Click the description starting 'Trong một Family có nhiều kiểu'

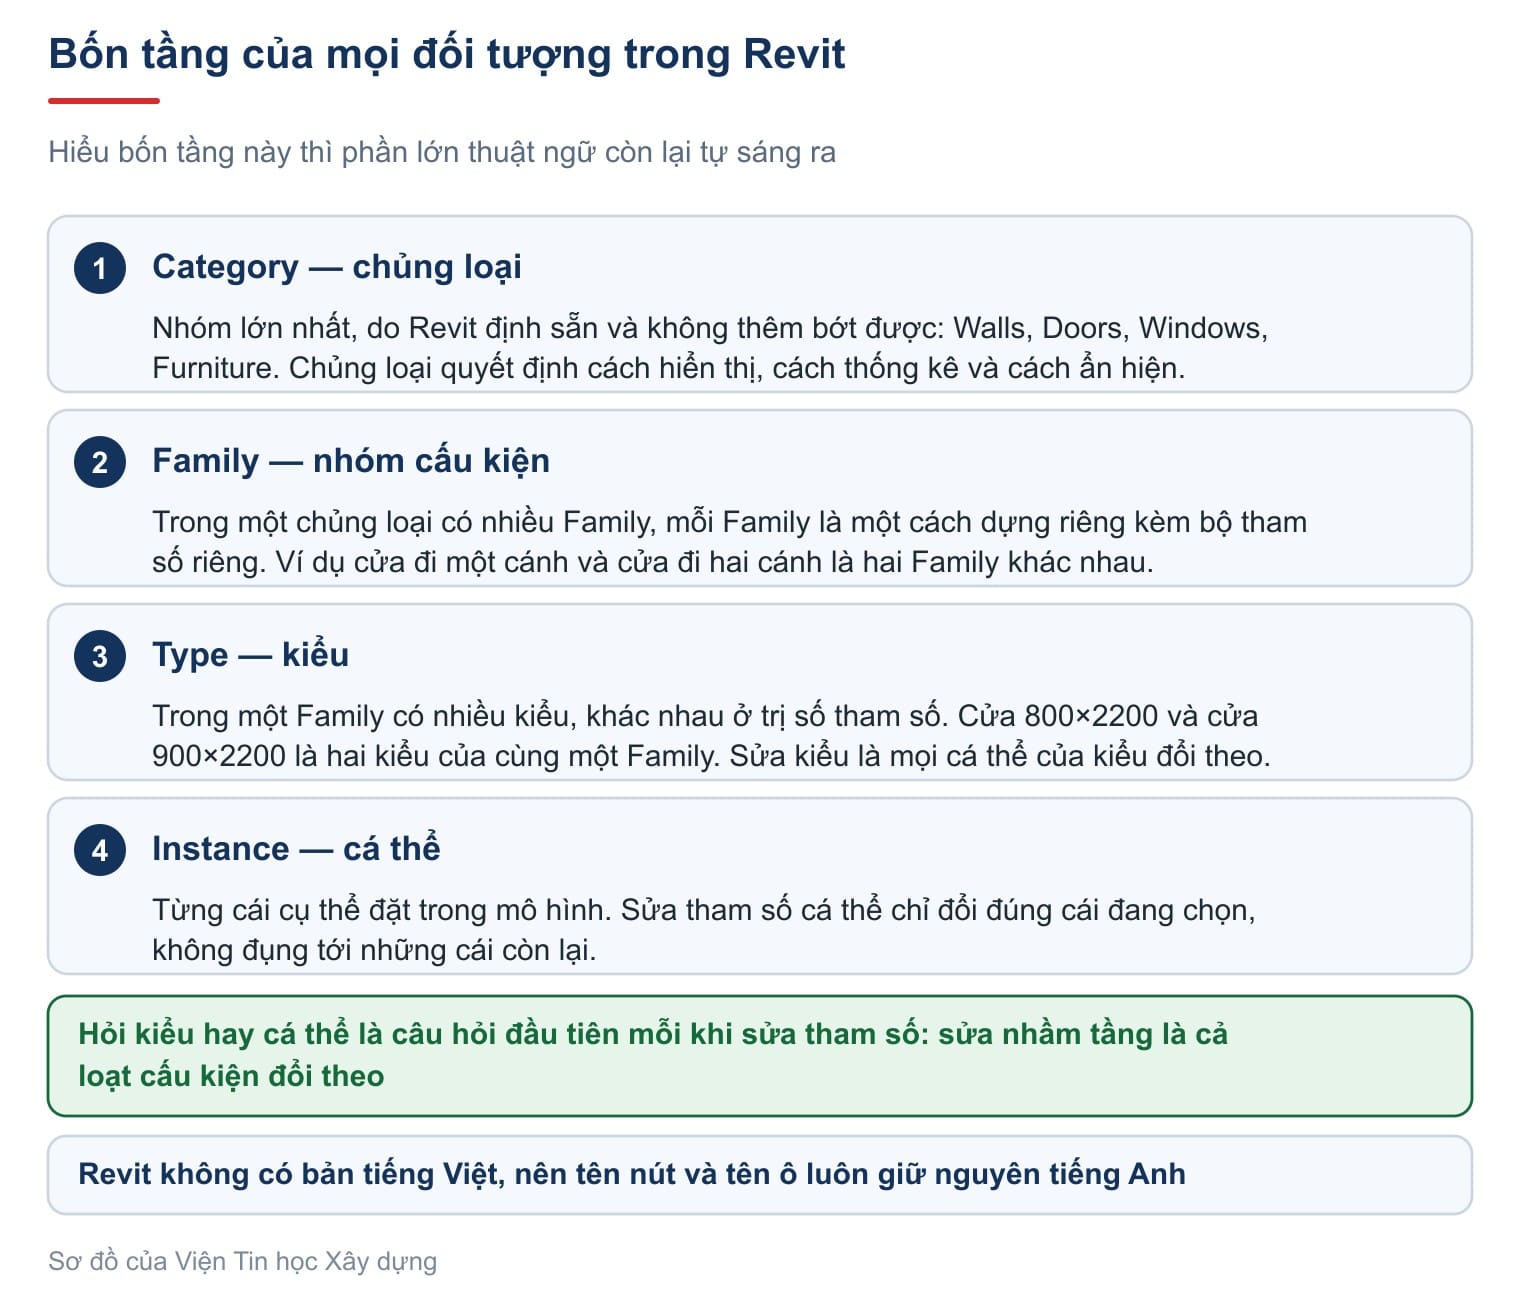tap(711, 736)
